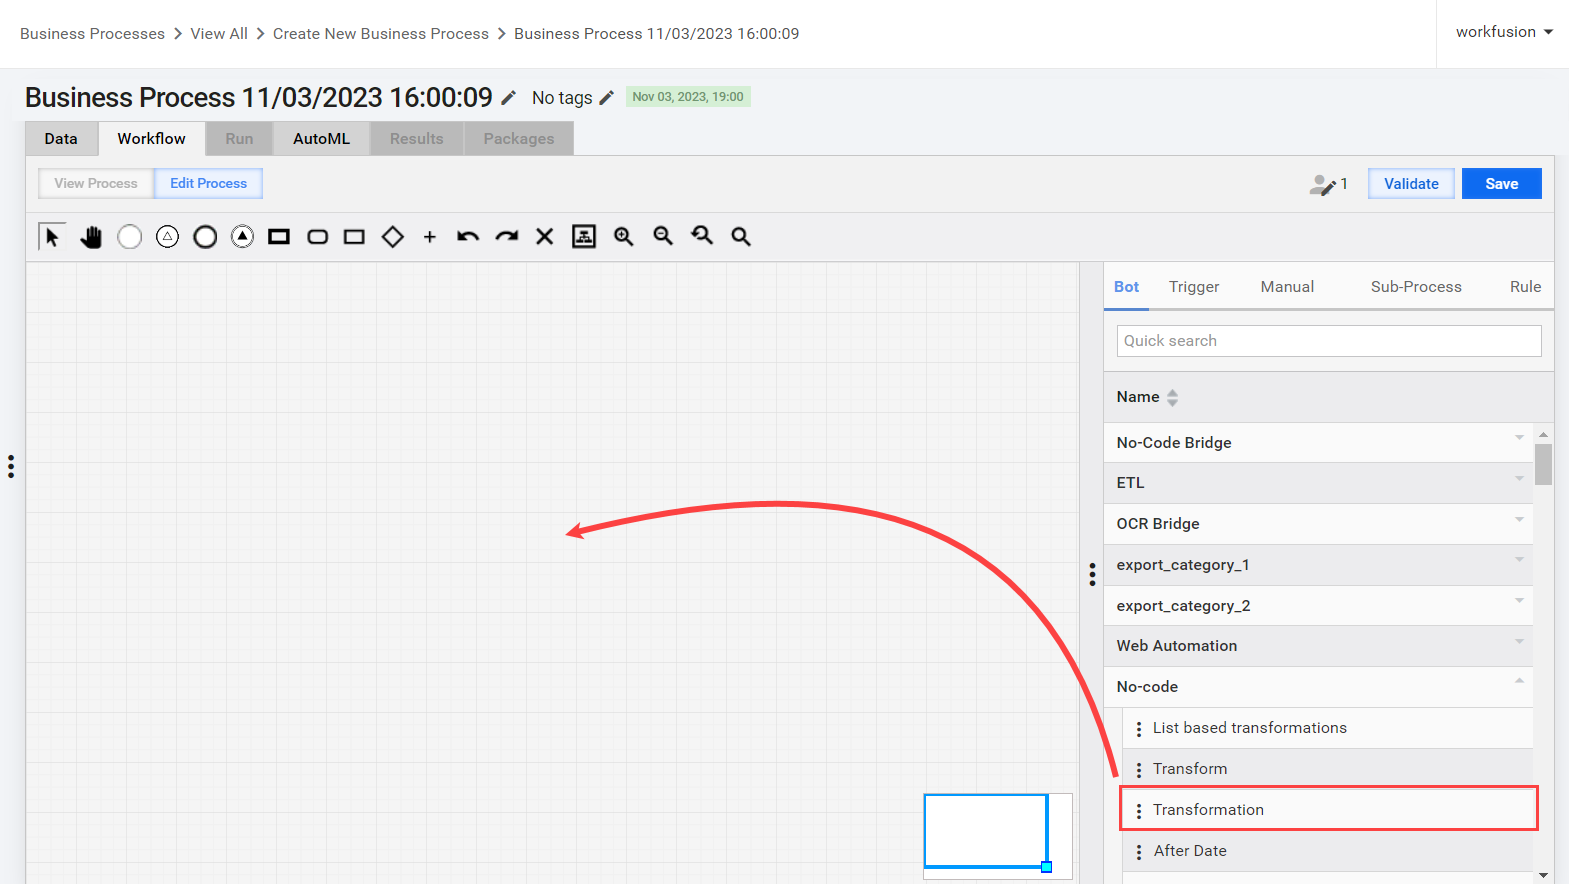
Task: Go to Create New Business Process breadcrumb
Action: pyautogui.click(x=381, y=34)
